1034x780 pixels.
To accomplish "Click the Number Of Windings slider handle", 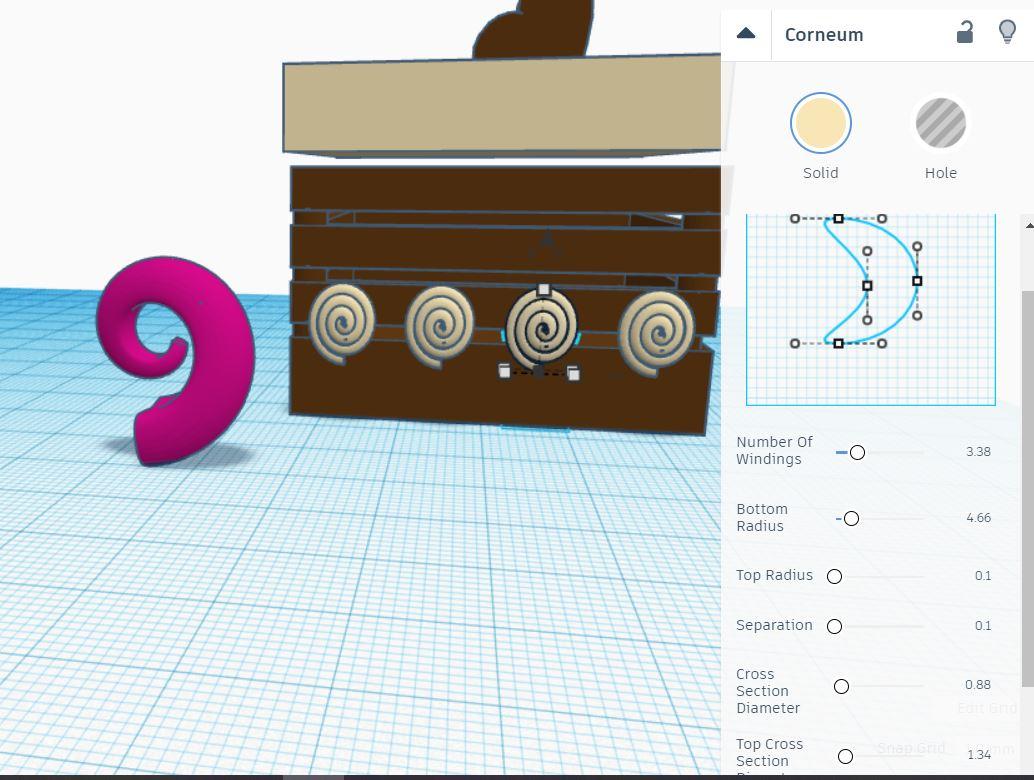I will pos(857,452).
